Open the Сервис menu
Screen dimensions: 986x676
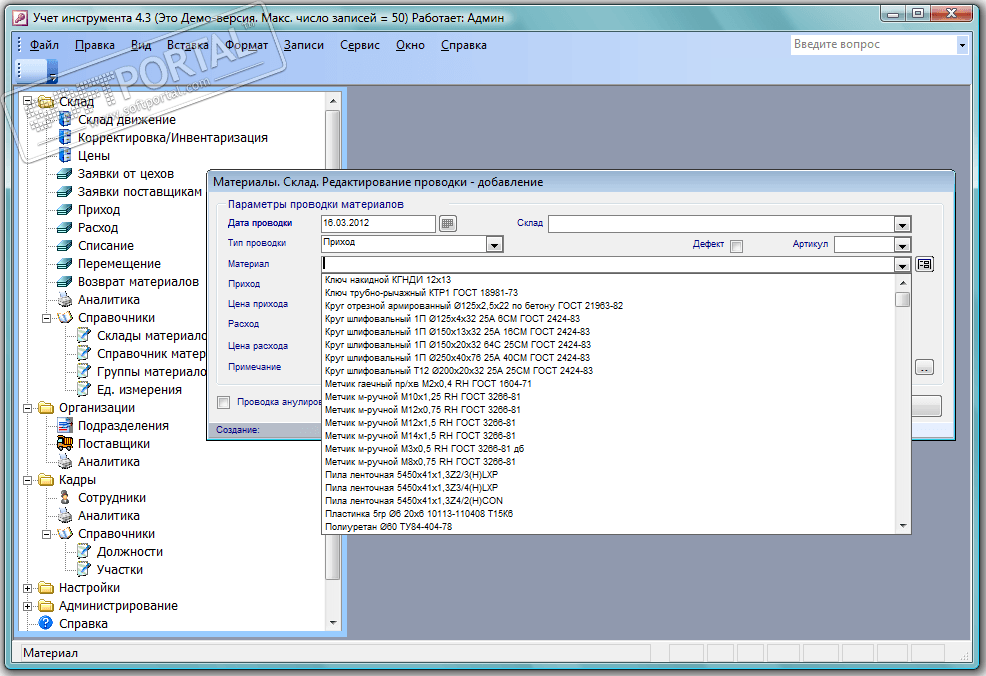tap(359, 45)
